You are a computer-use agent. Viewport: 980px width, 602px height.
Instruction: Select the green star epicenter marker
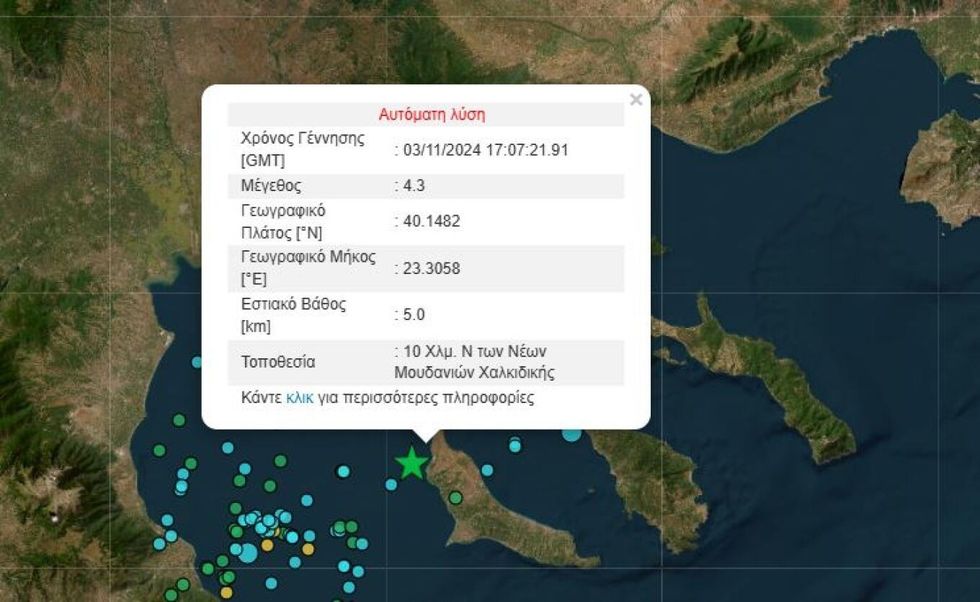(413, 463)
